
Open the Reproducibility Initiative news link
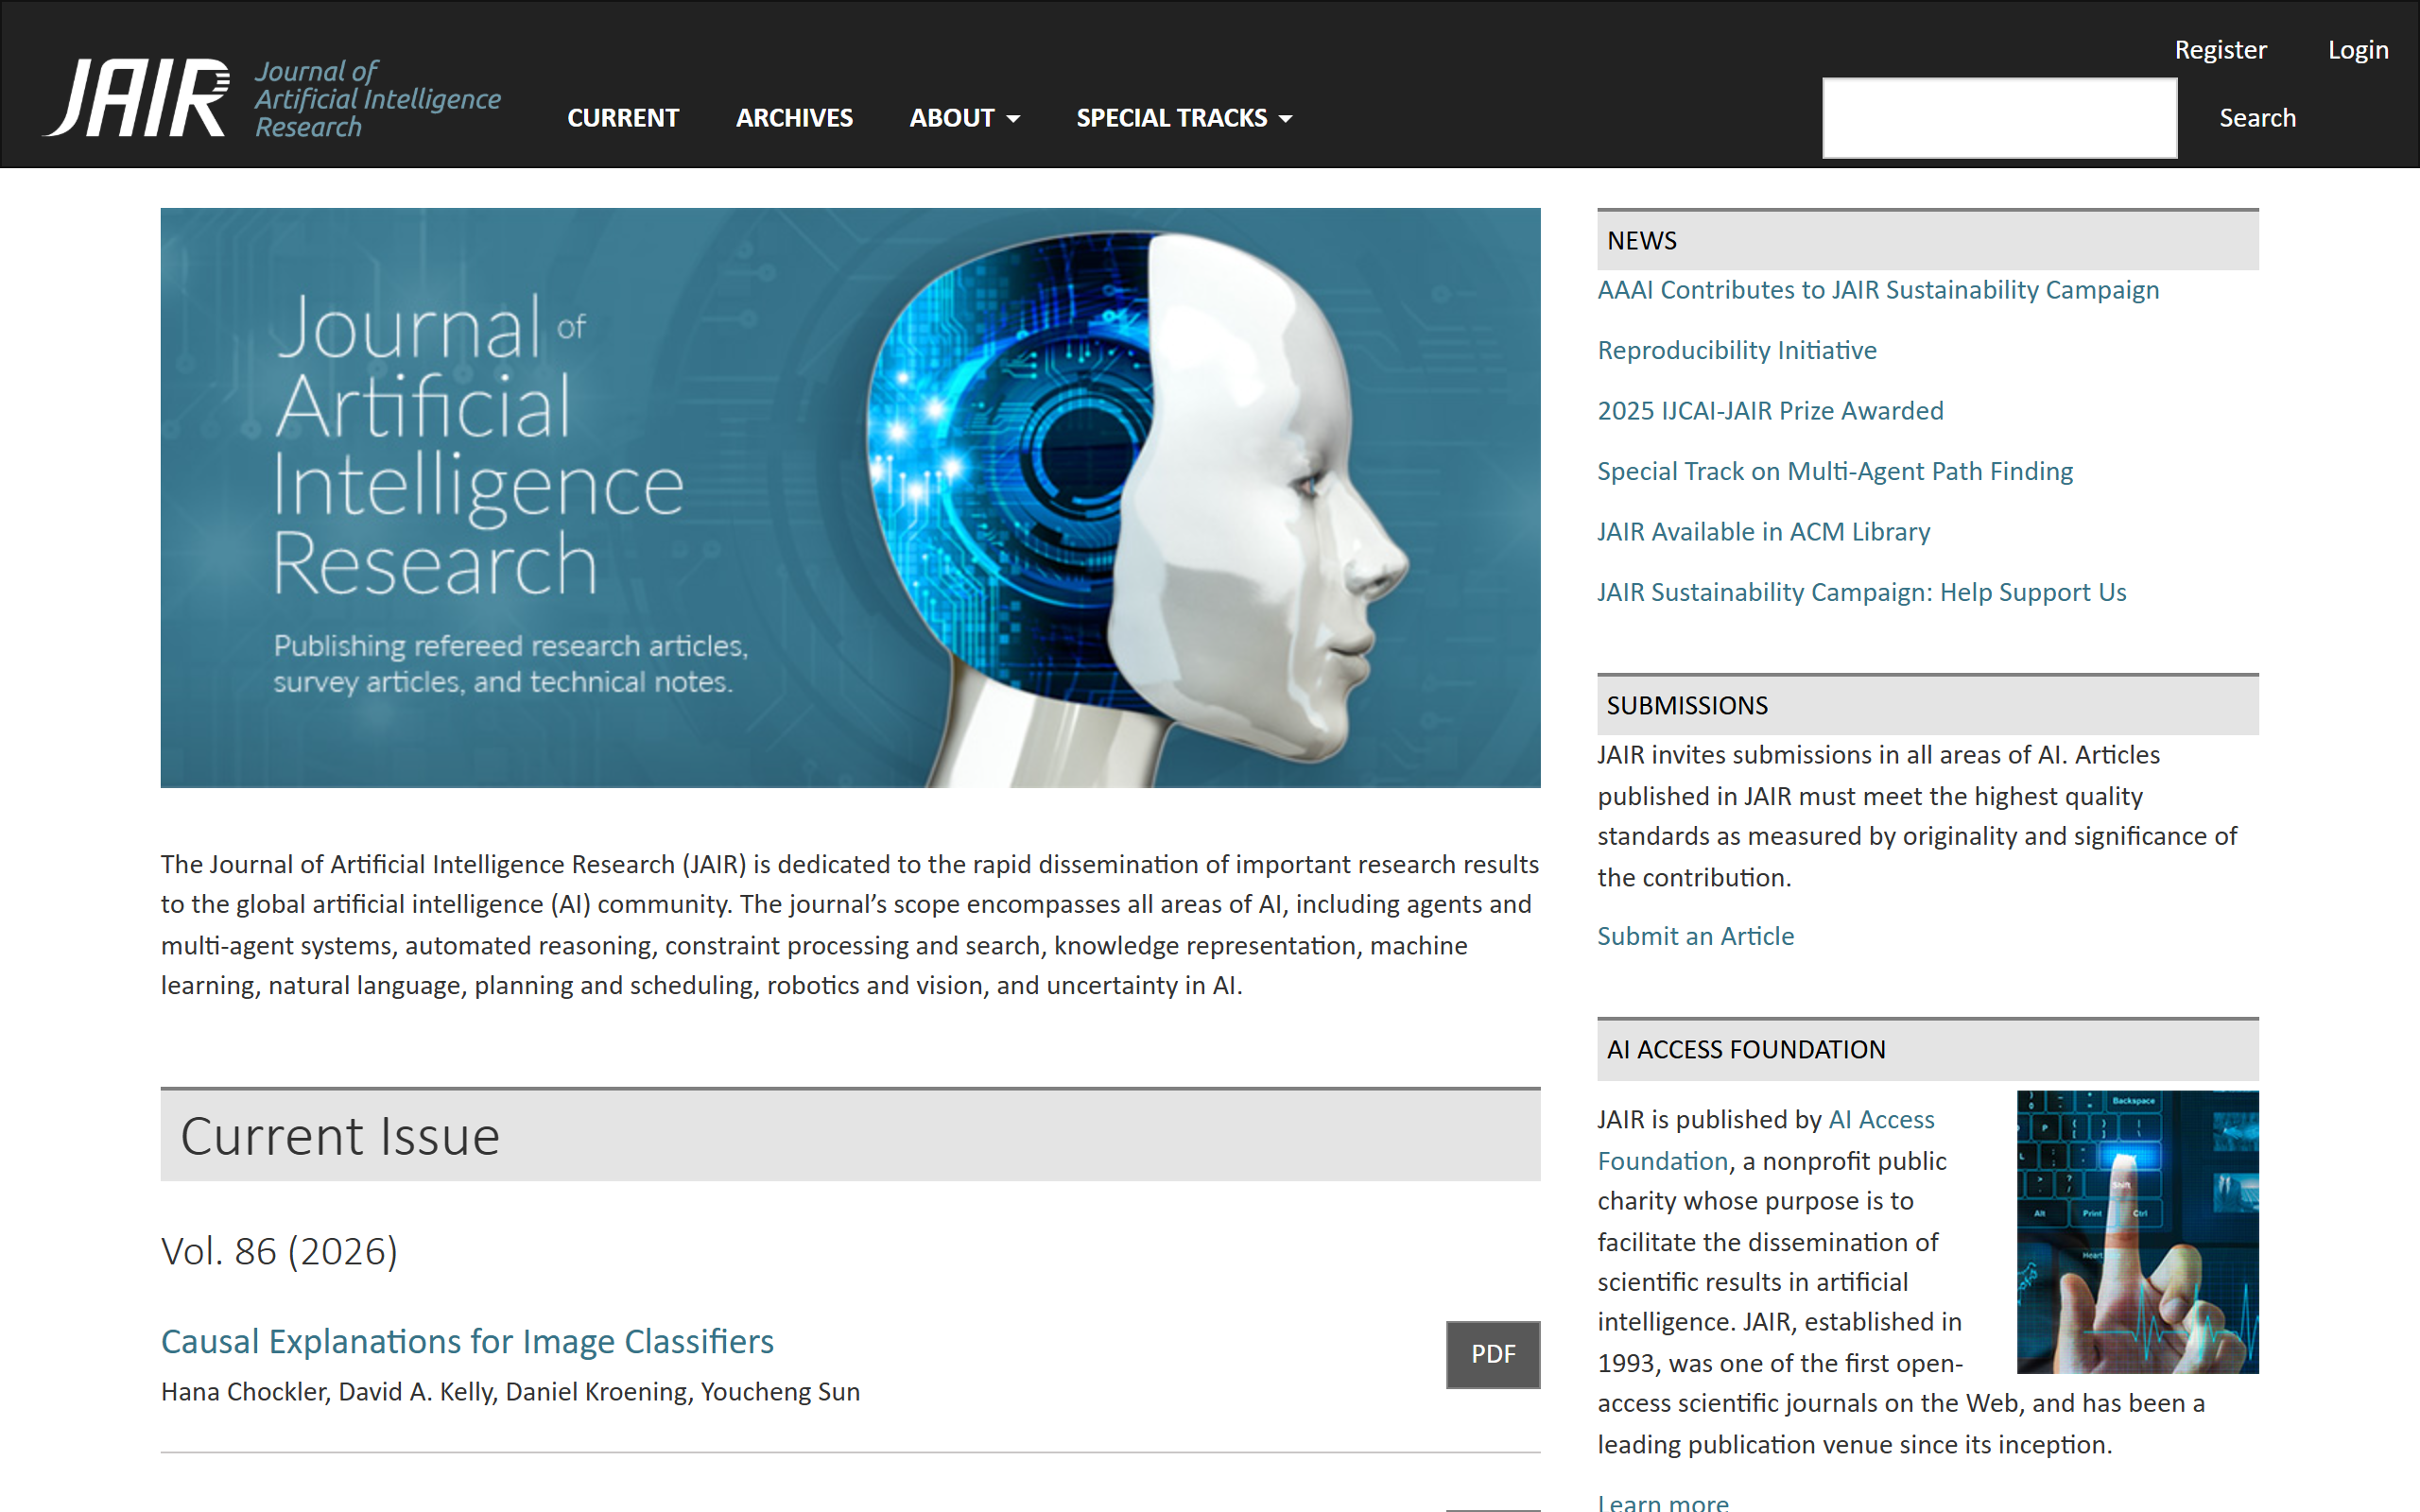(1737, 350)
